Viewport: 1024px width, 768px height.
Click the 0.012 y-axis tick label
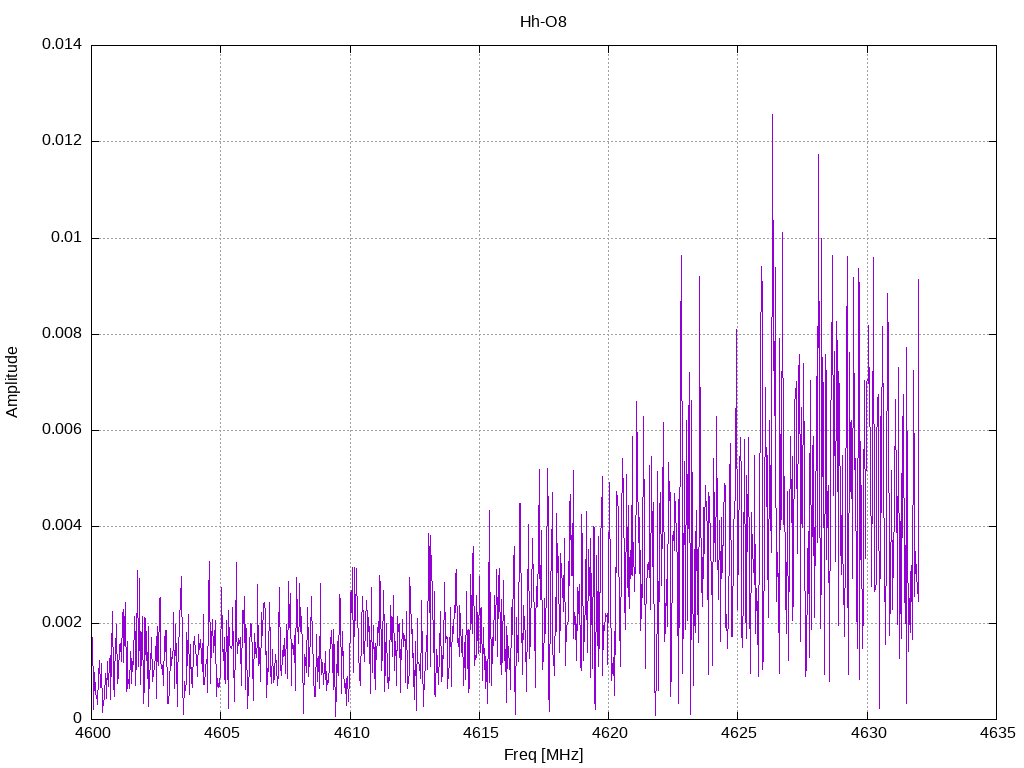(x=61, y=141)
